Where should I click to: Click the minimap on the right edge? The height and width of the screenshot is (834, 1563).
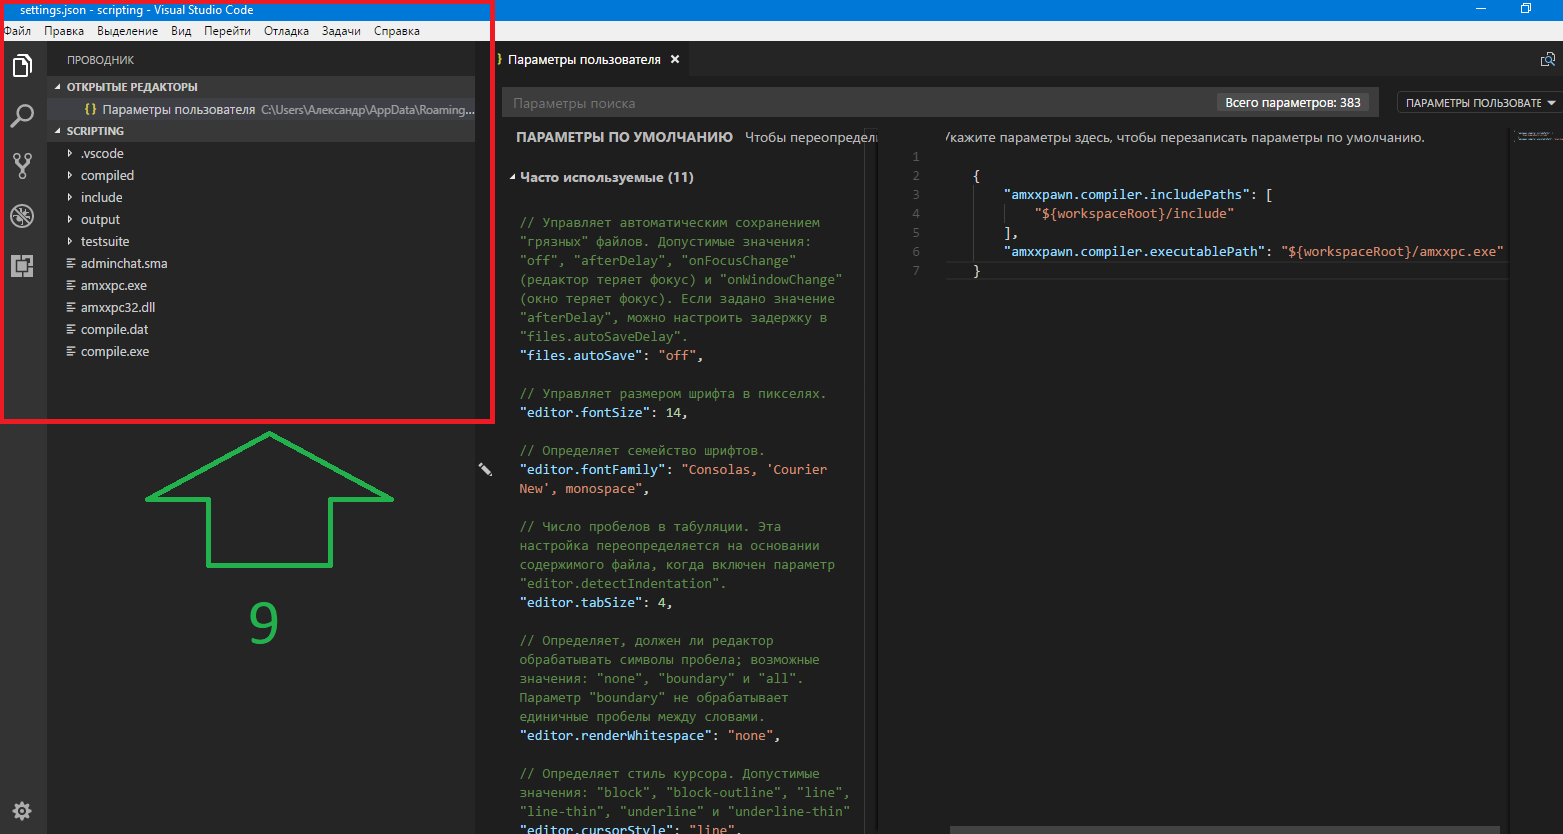[1535, 135]
